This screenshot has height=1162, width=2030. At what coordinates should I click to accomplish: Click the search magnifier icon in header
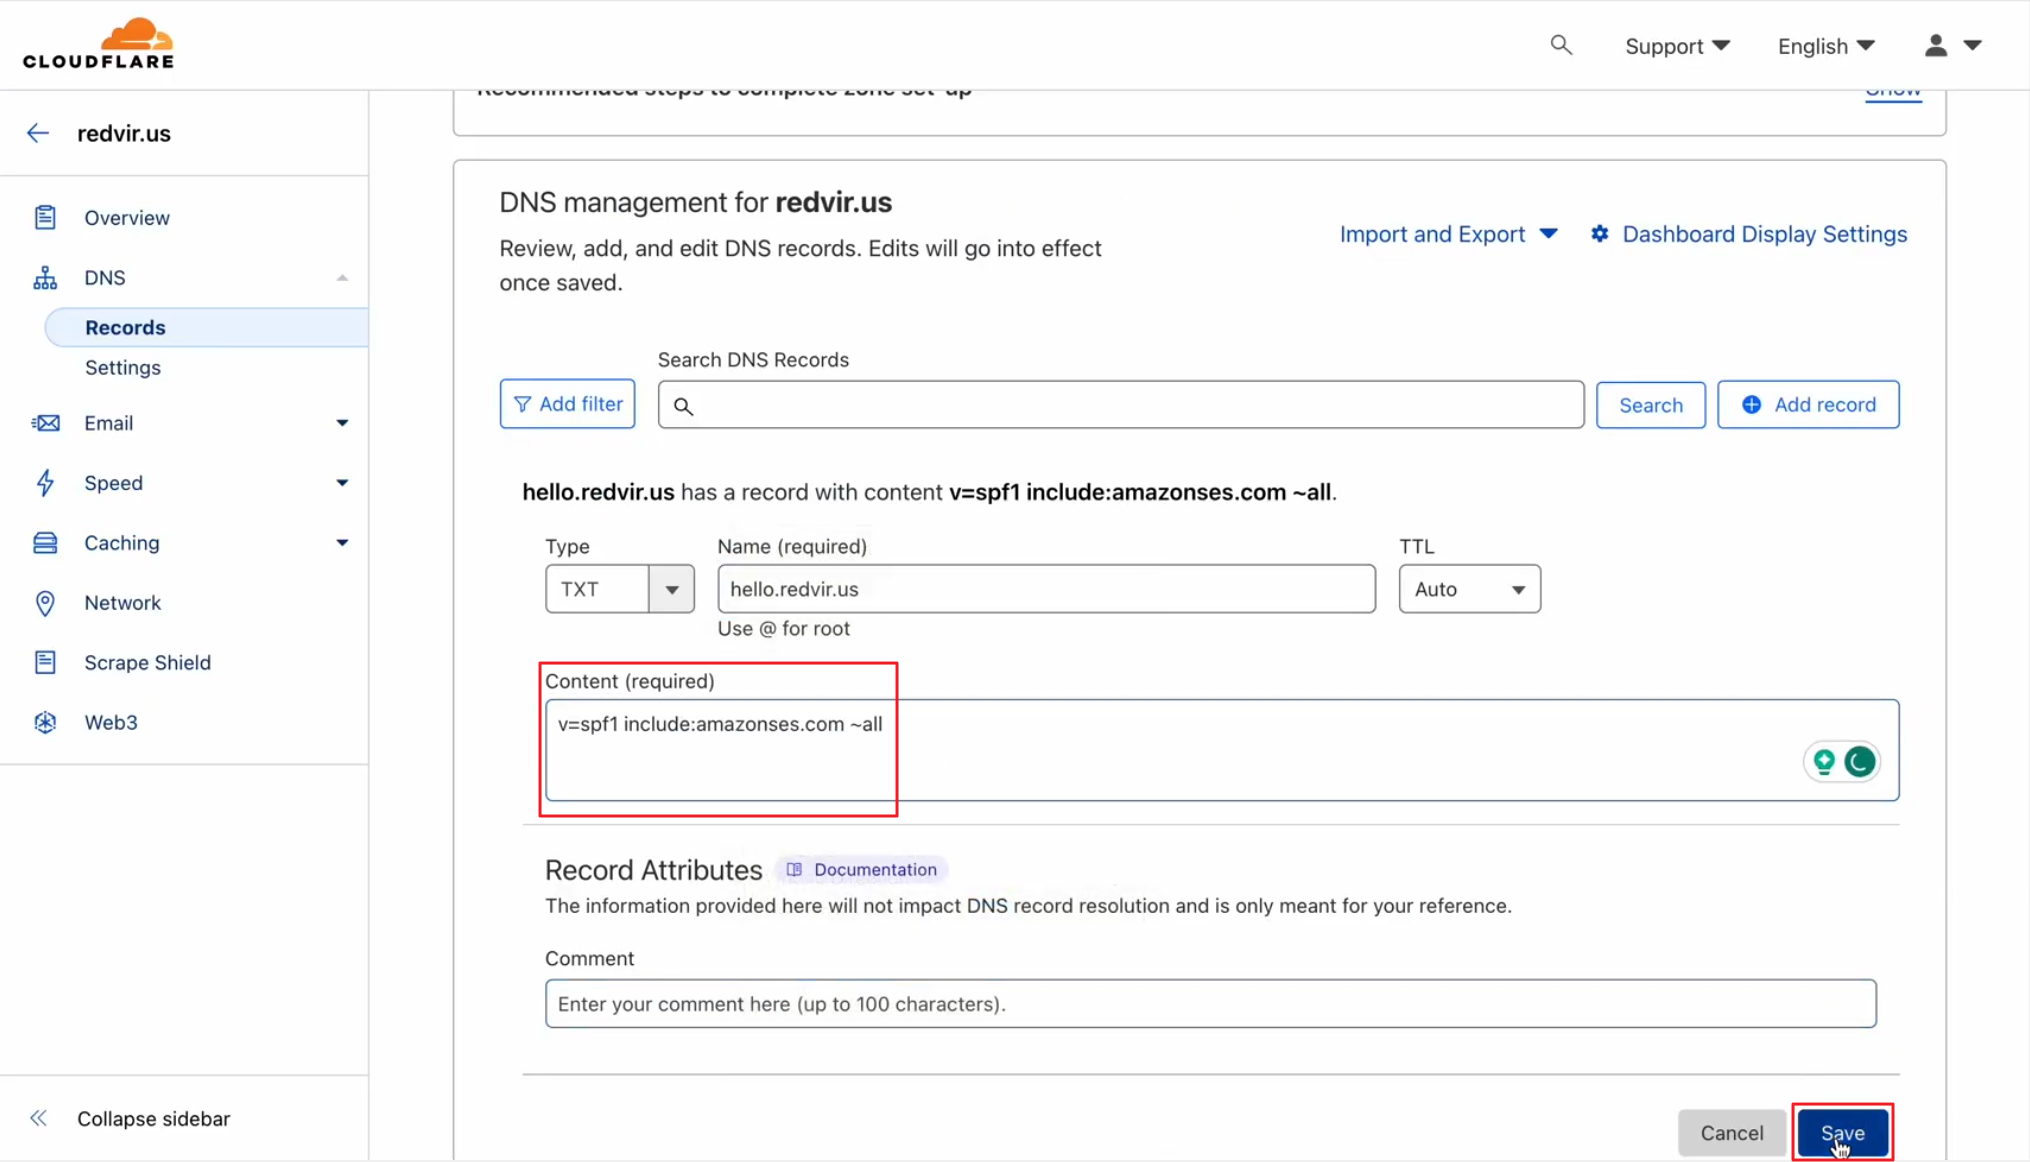(x=1560, y=45)
